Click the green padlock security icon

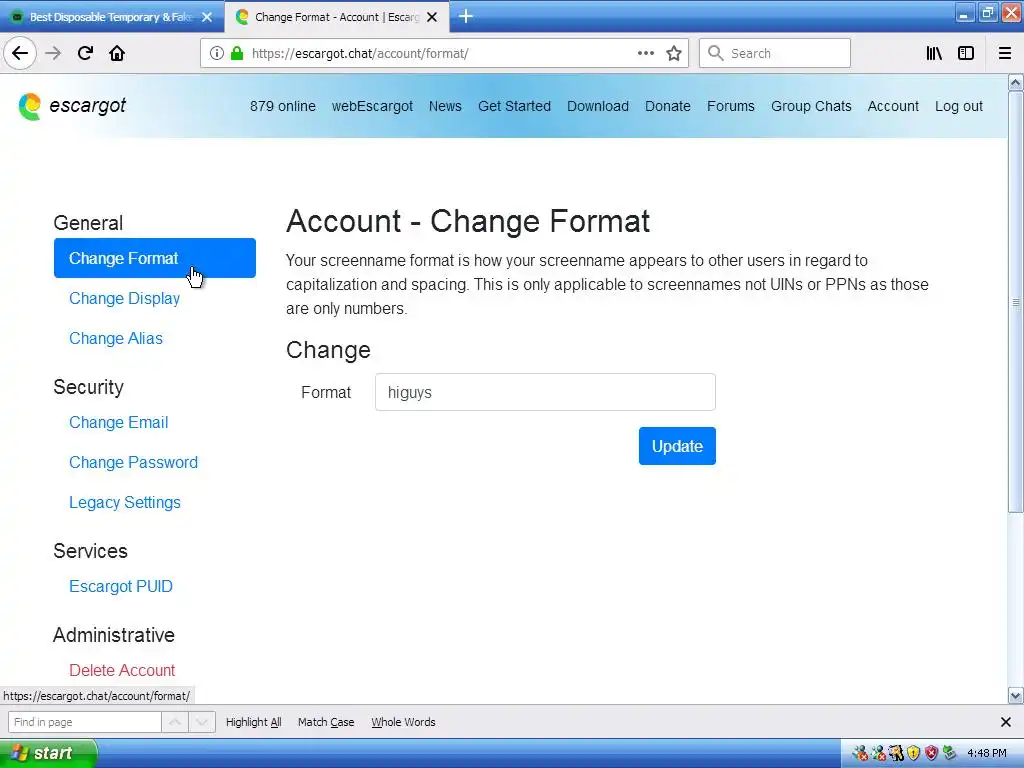click(237, 54)
